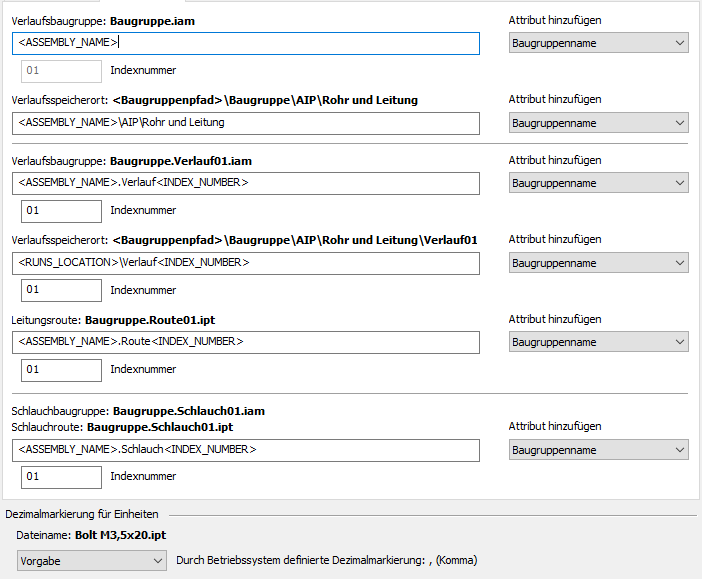Expand attribute dropdown for Schlauchroute row
This screenshot has width=702, height=579.
[x=598, y=450]
